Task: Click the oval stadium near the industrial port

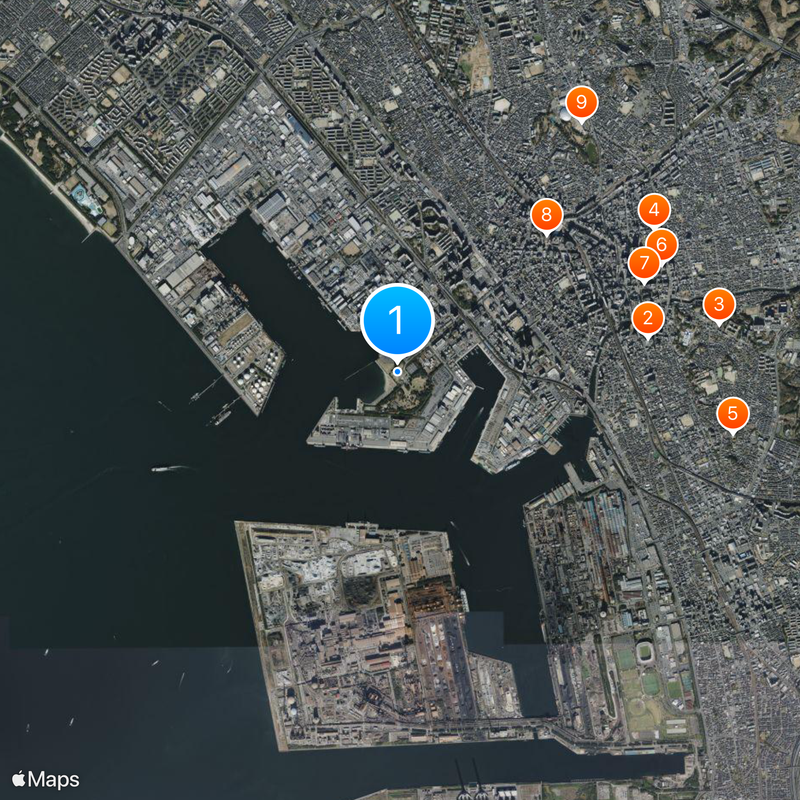Action: click(x=647, y=651)
